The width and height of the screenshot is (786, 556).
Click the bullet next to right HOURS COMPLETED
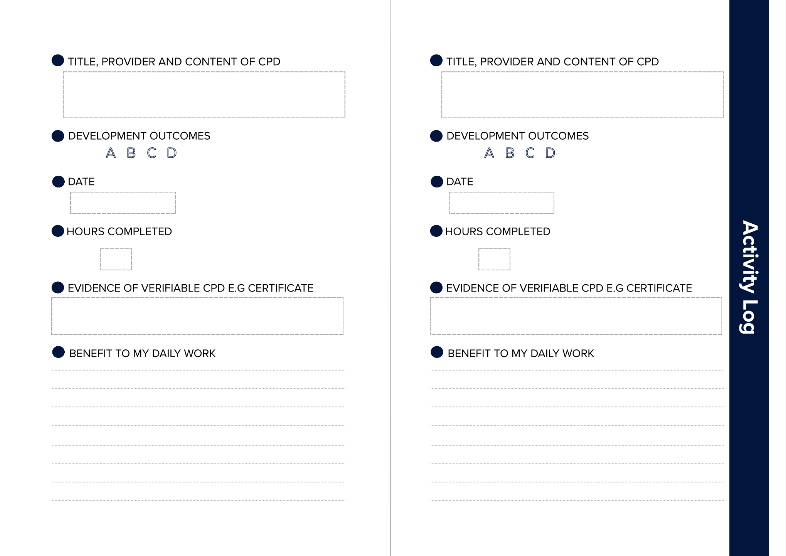(x=436, y=231)
